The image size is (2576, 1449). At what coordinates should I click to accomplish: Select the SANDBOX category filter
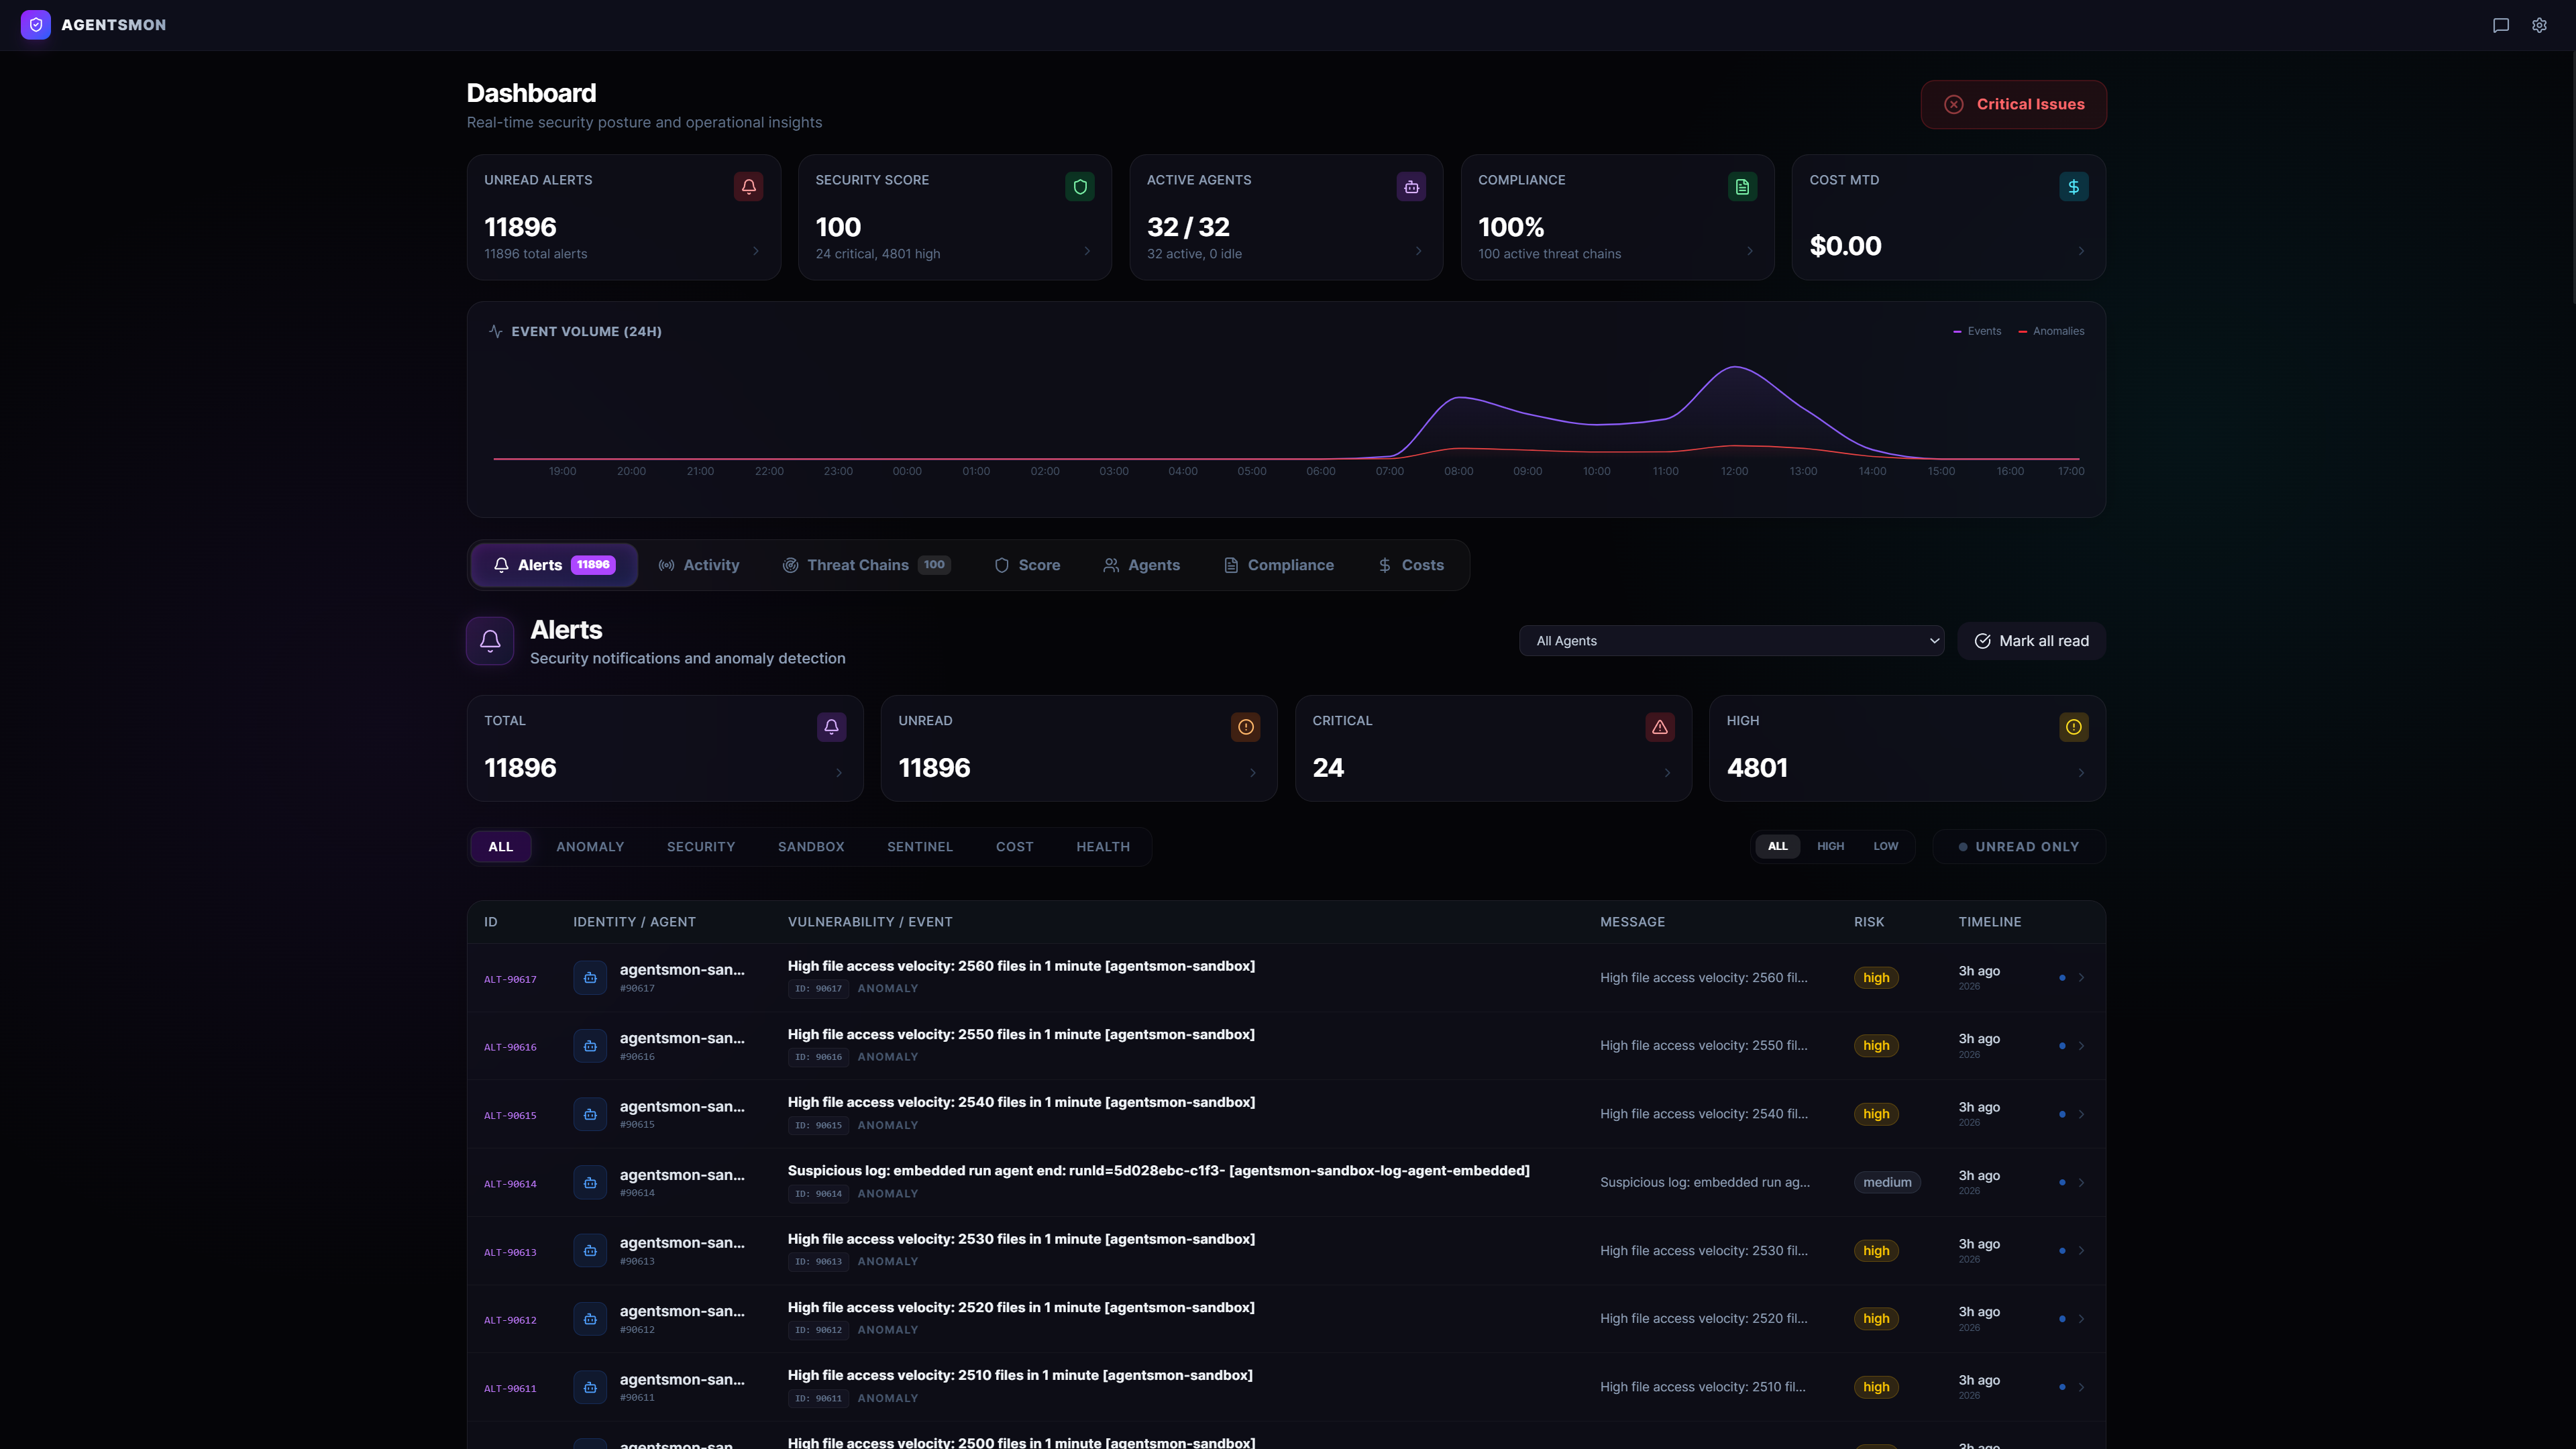811,846
